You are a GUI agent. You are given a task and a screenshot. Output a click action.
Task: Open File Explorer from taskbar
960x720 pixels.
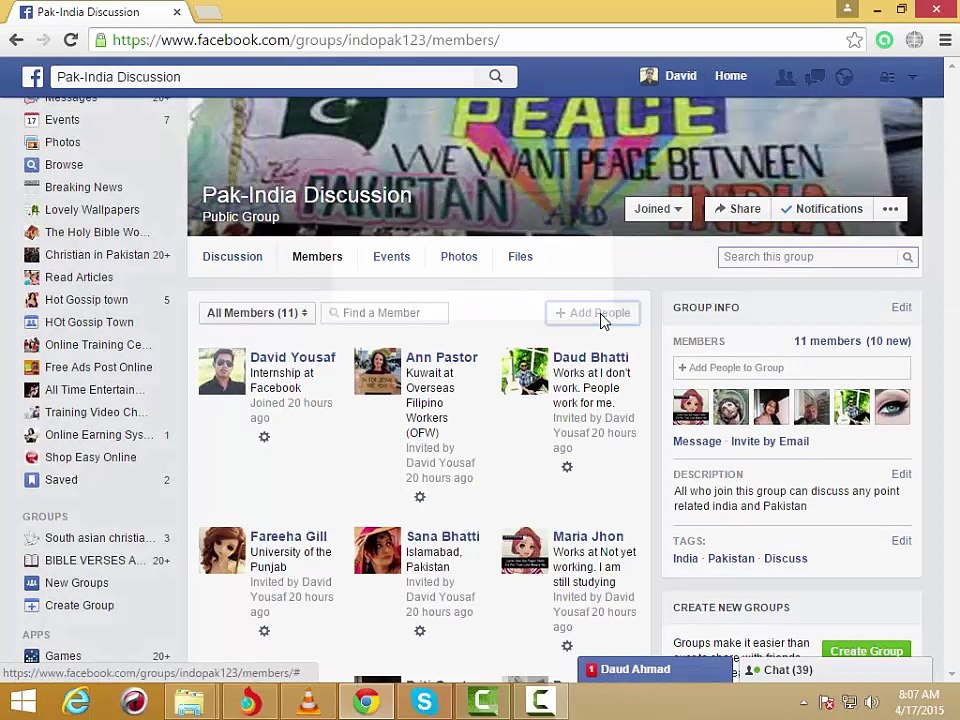(190, 701)
